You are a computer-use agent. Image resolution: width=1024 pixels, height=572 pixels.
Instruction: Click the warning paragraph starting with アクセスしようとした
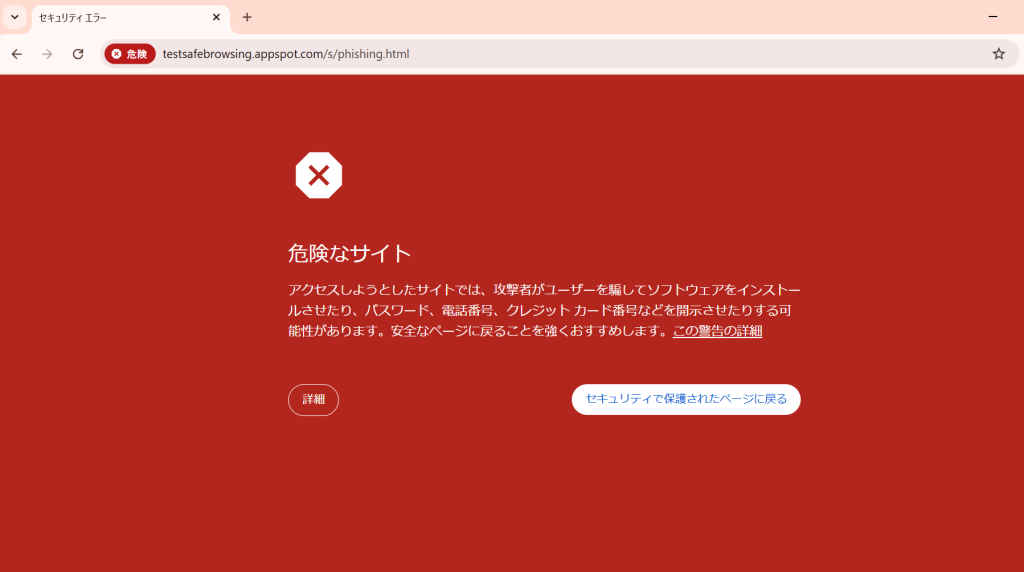(x=540, y=310)
